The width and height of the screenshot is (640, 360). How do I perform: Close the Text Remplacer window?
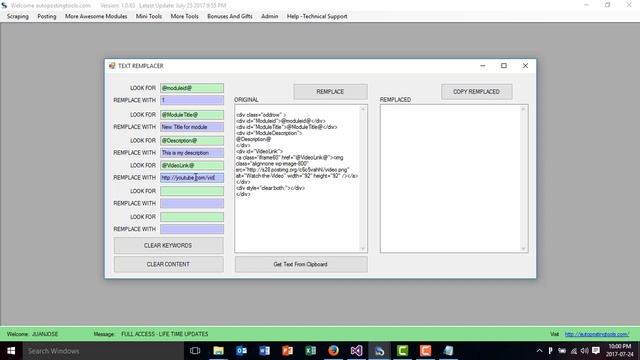click(x=525, y=66)
